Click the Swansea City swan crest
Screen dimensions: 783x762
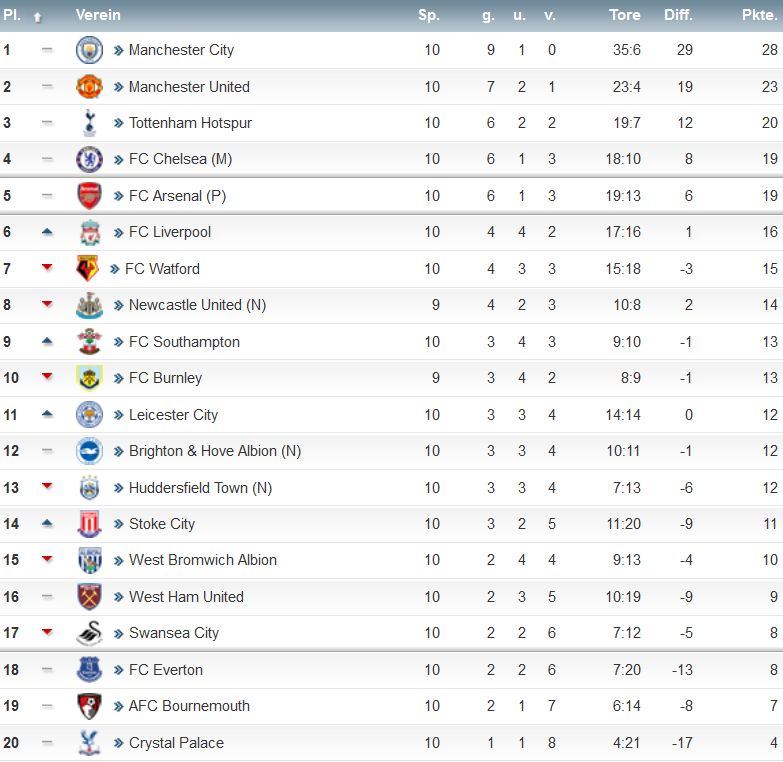pyautogui.click(x=89, y=633)
